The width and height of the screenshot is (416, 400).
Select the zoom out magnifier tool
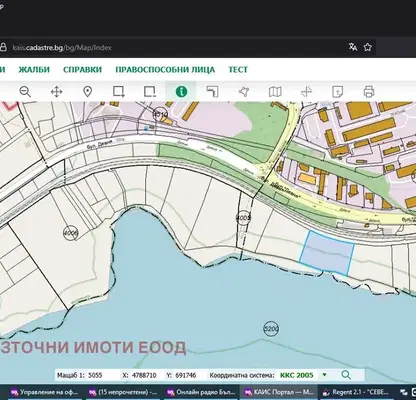pyautogui.click(x=25, y=91)
